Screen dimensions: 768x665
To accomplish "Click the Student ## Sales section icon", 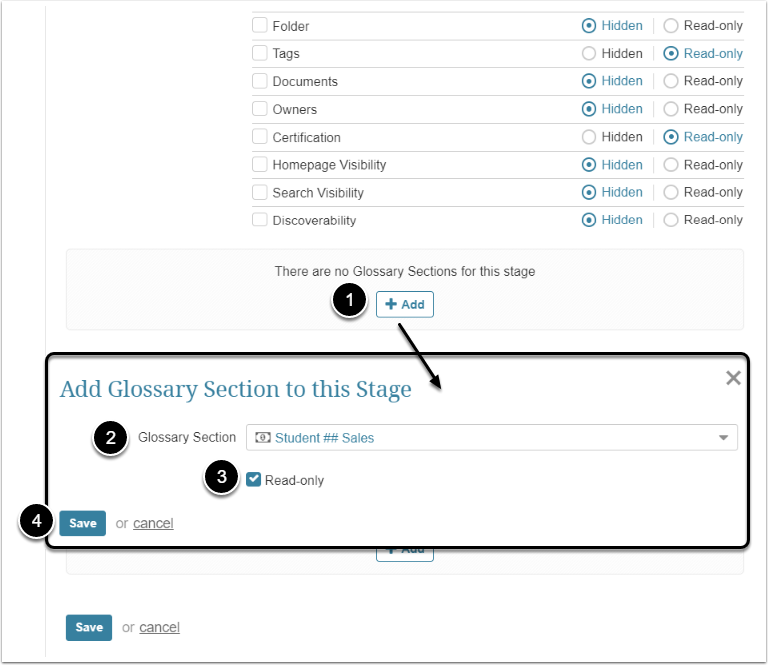I will click(x=263, y=437).
